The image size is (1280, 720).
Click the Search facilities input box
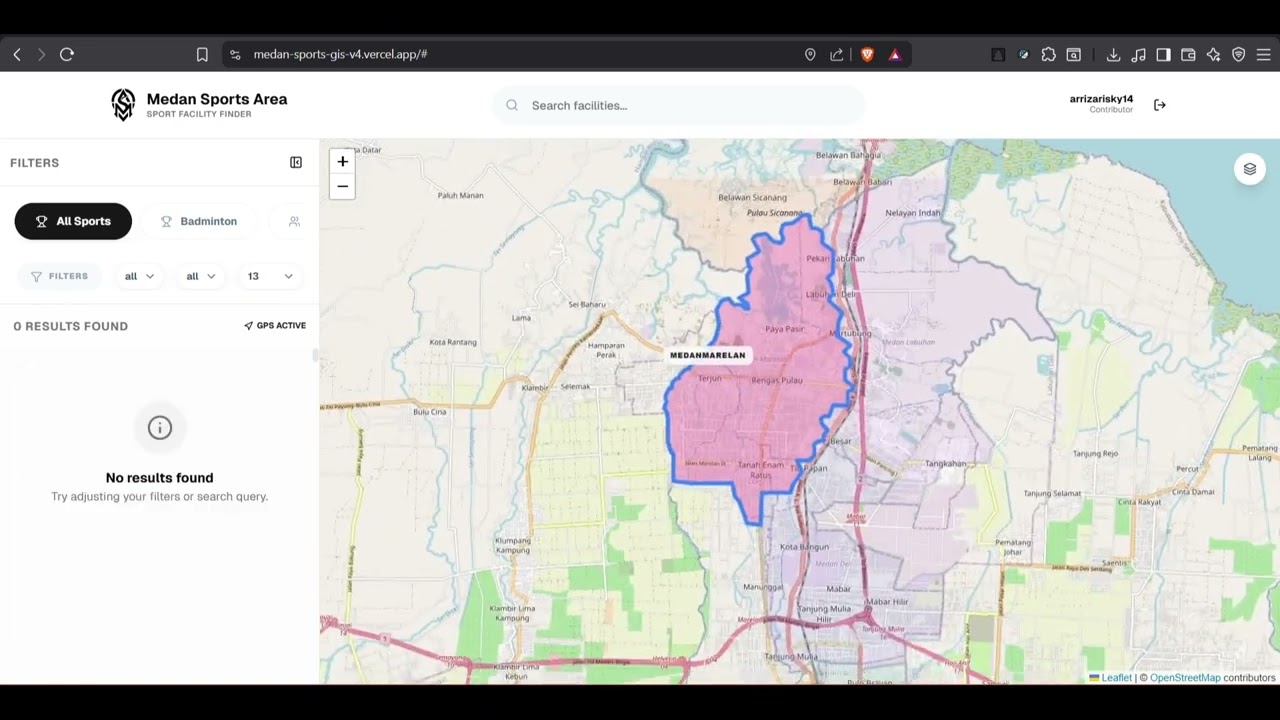coord(679,105)
